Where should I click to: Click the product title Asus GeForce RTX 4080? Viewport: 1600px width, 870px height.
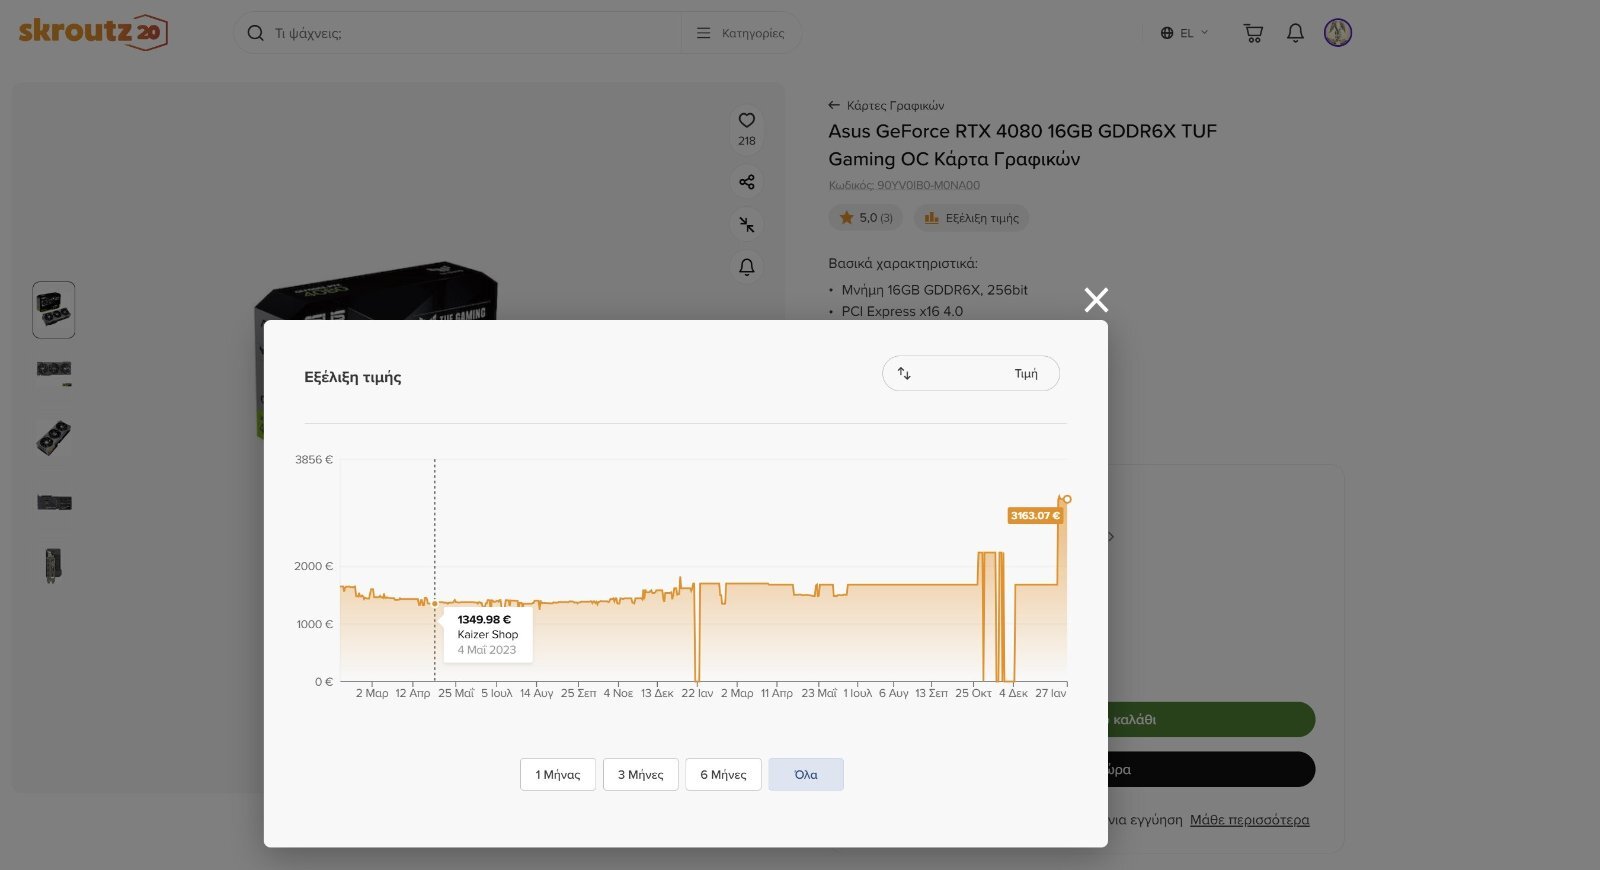[1022, 145]
